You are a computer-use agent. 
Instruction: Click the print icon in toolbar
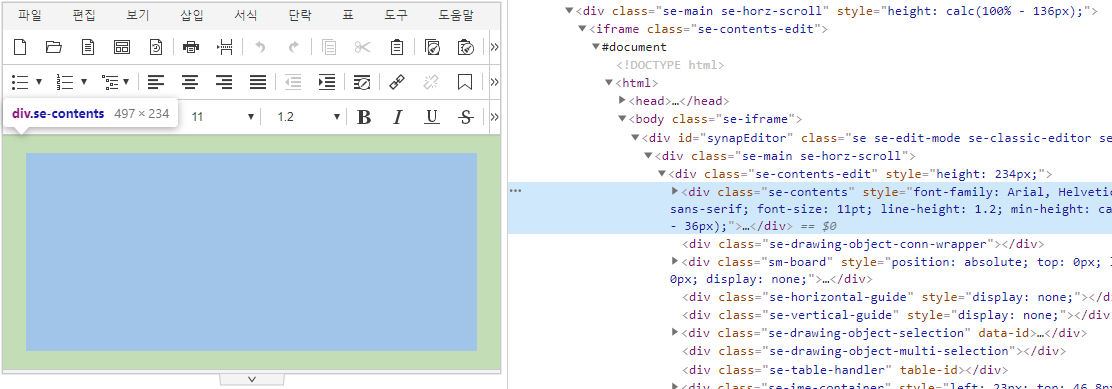pyautogui.click(x=191, y=47)
